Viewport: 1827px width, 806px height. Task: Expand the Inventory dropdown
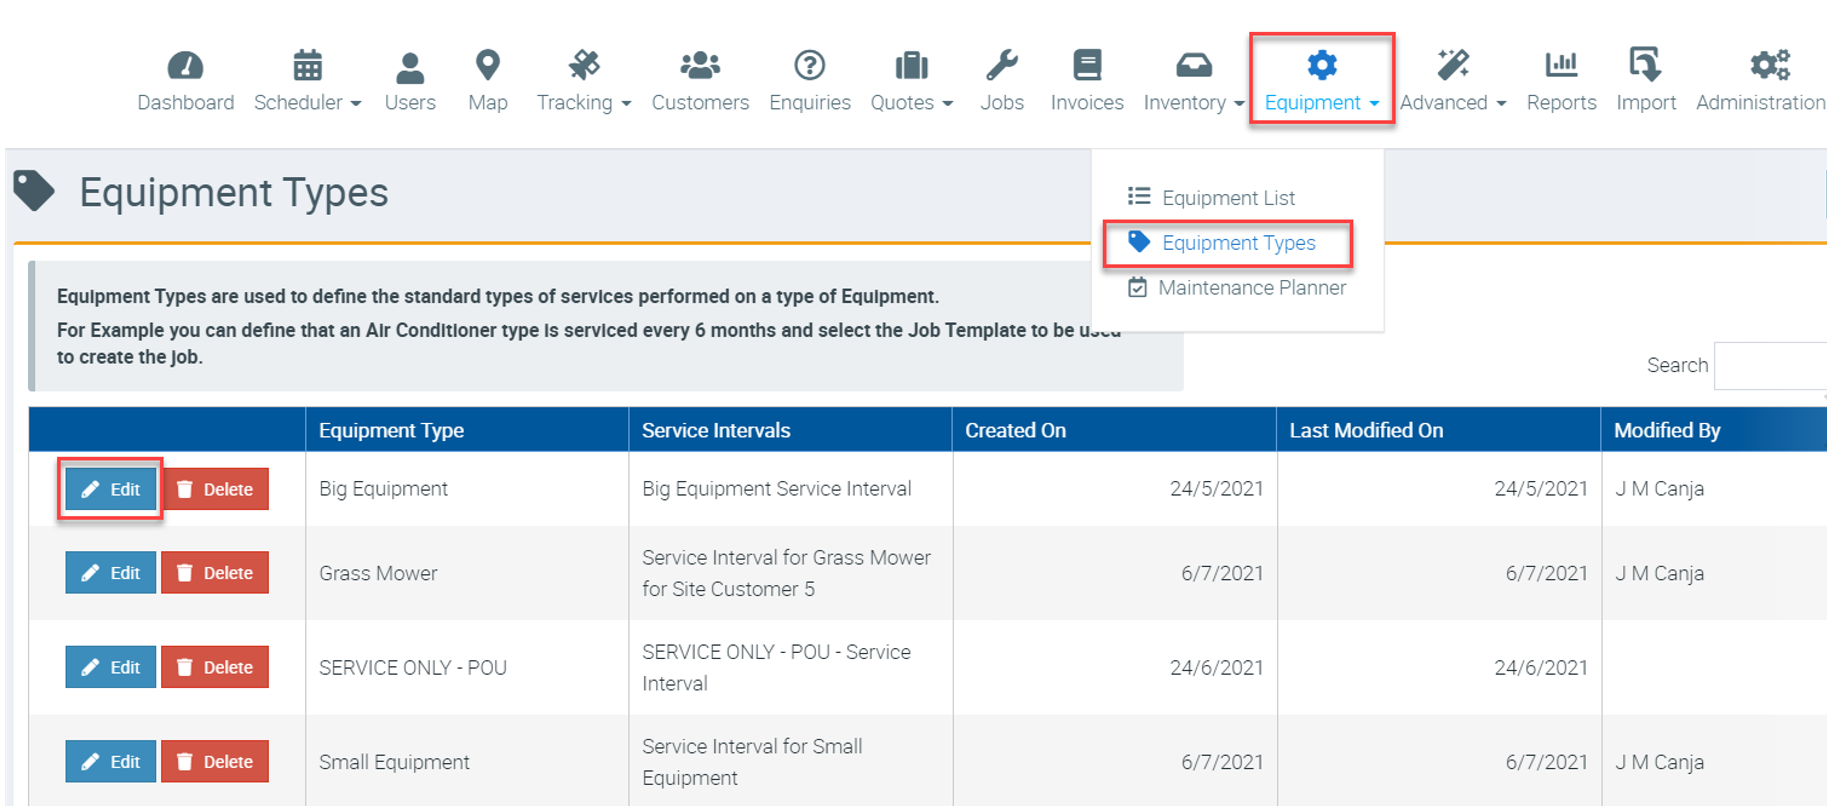click(1193, 102)
